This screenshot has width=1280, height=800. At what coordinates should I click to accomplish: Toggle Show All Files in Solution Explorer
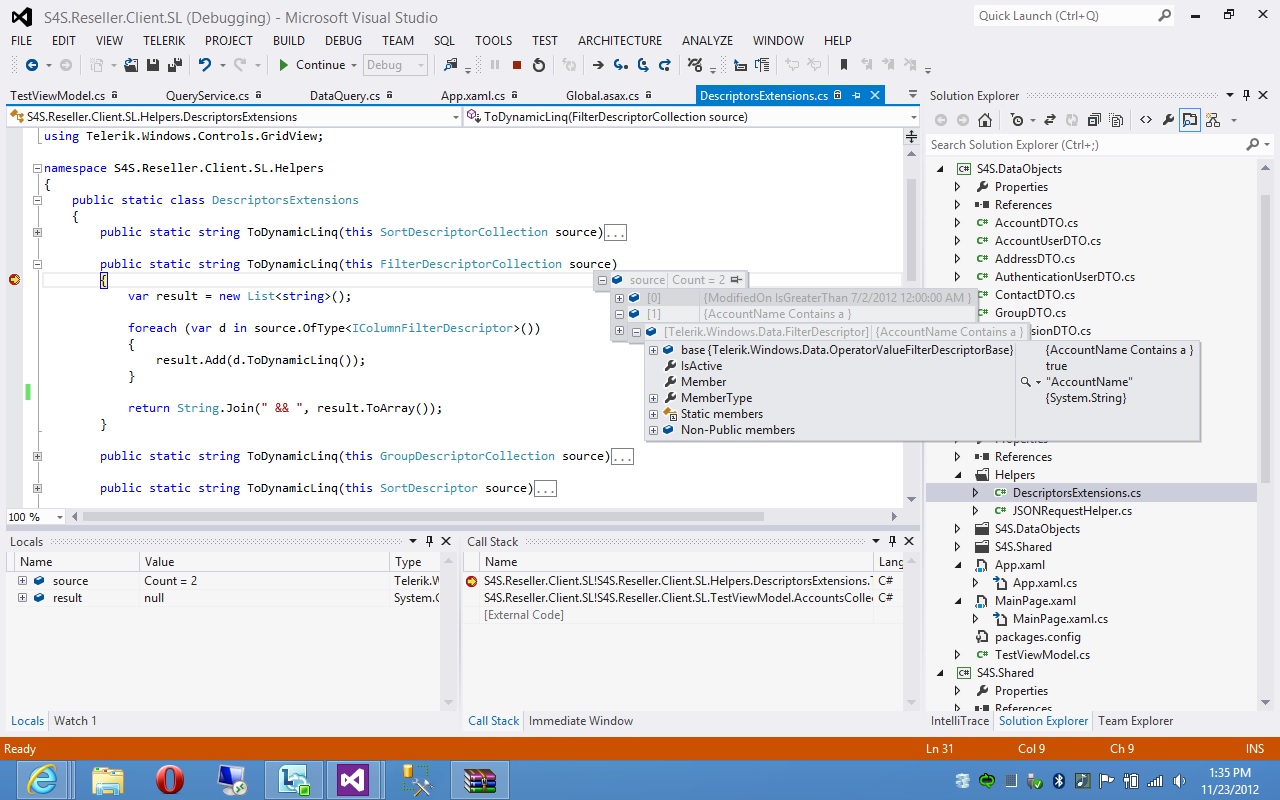(x=1116, y=120)
